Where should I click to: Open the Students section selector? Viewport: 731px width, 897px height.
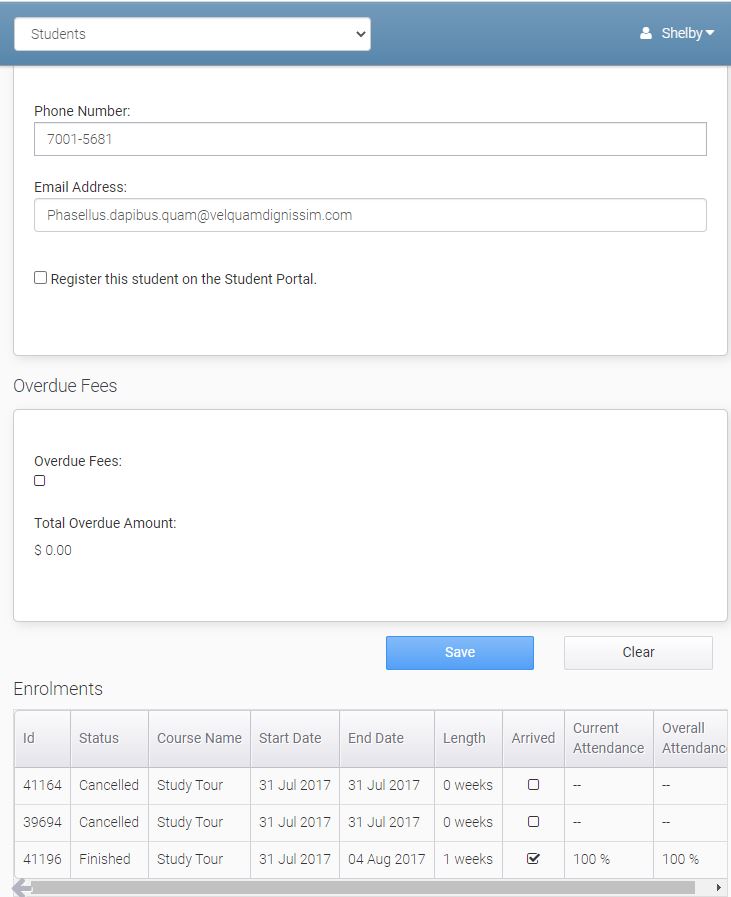tap(192, 32)
